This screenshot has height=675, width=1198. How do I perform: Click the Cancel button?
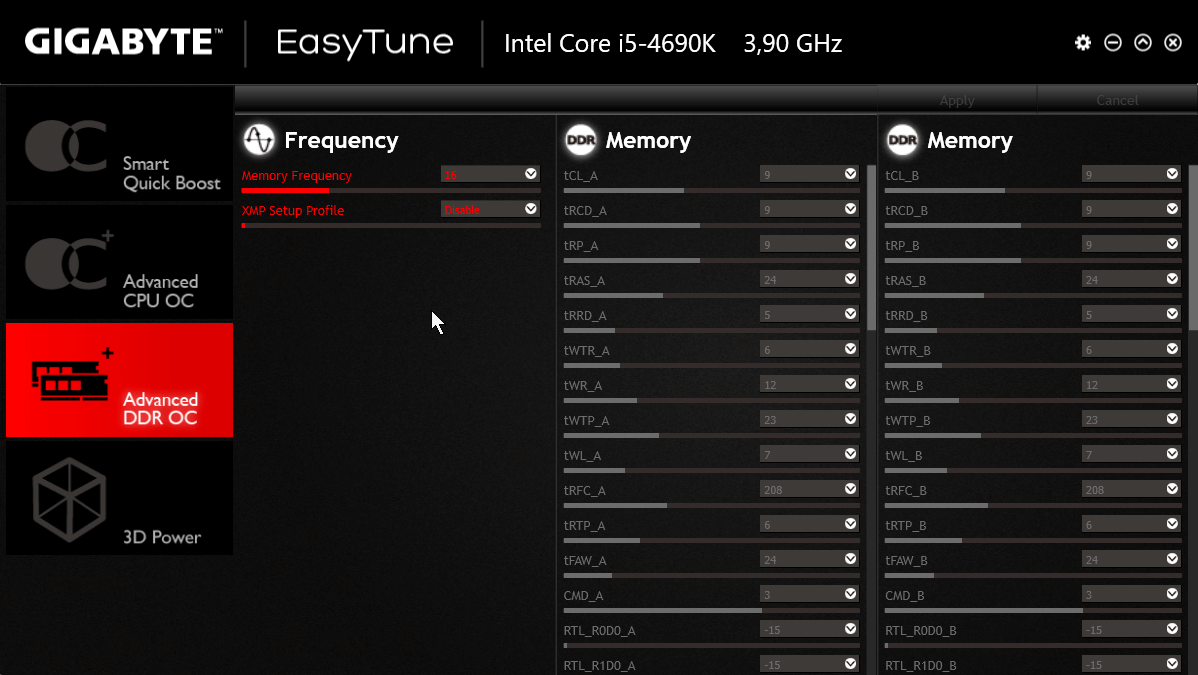(1117, 100)
